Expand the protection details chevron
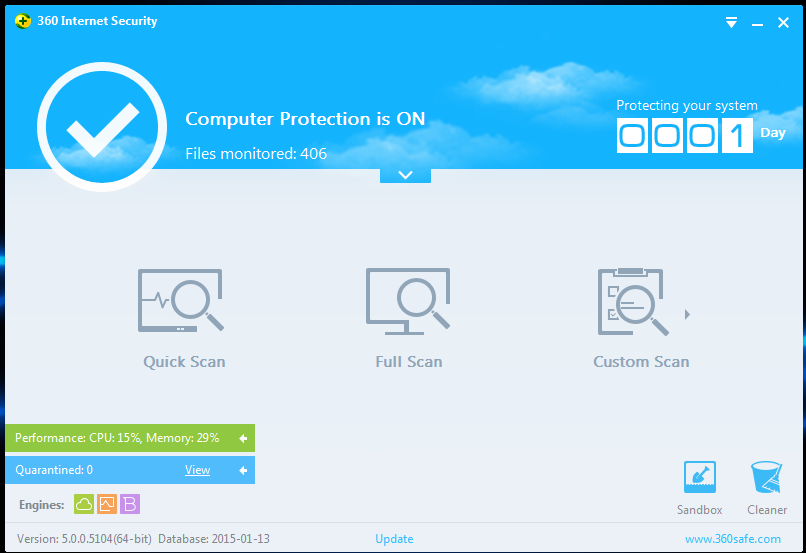This screenshot has height=553, width=806. click(x=405, y=175)
